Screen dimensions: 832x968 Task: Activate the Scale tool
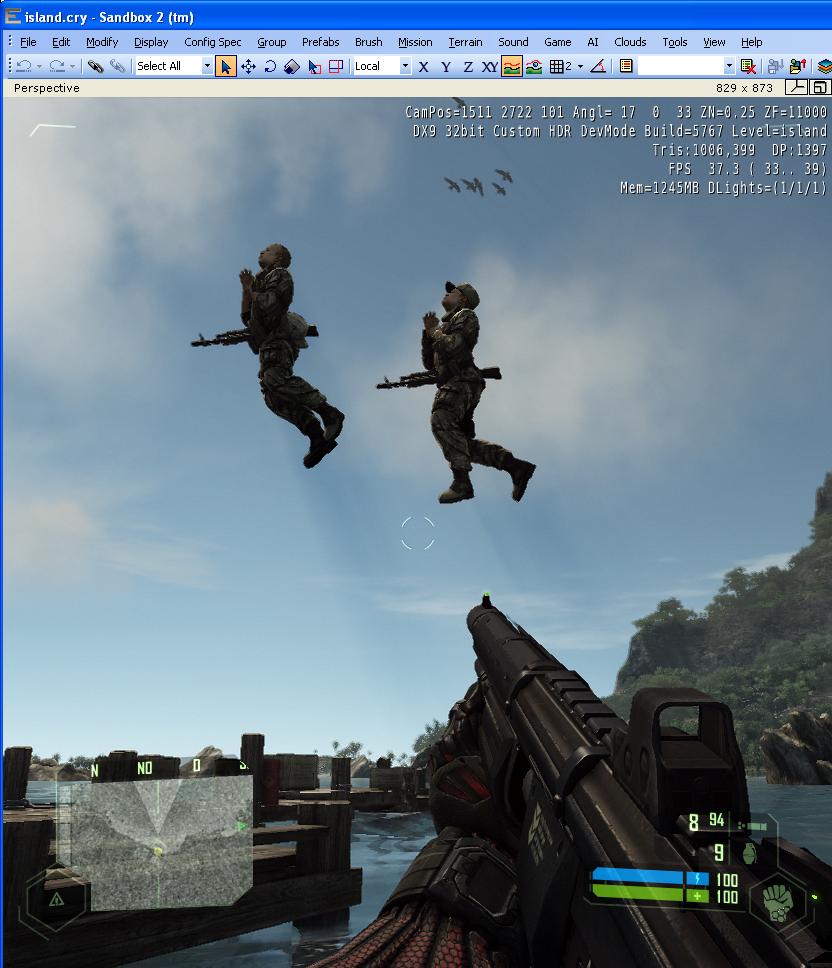(291, 66)
